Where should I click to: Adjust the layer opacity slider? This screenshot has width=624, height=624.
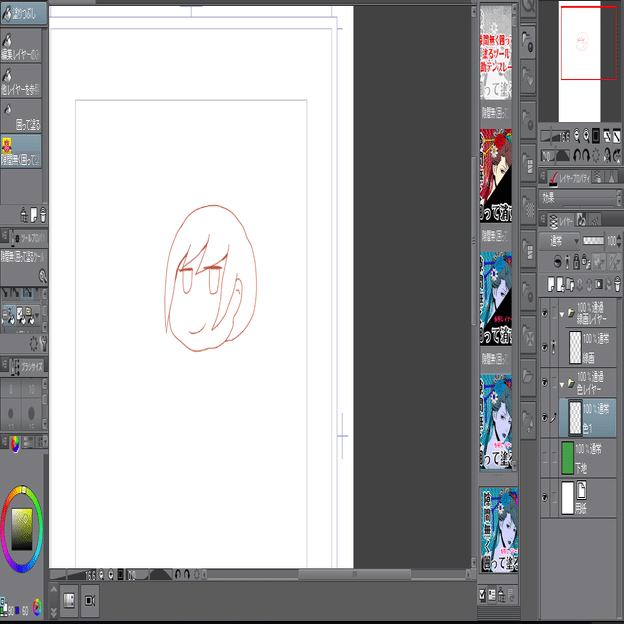593,241
